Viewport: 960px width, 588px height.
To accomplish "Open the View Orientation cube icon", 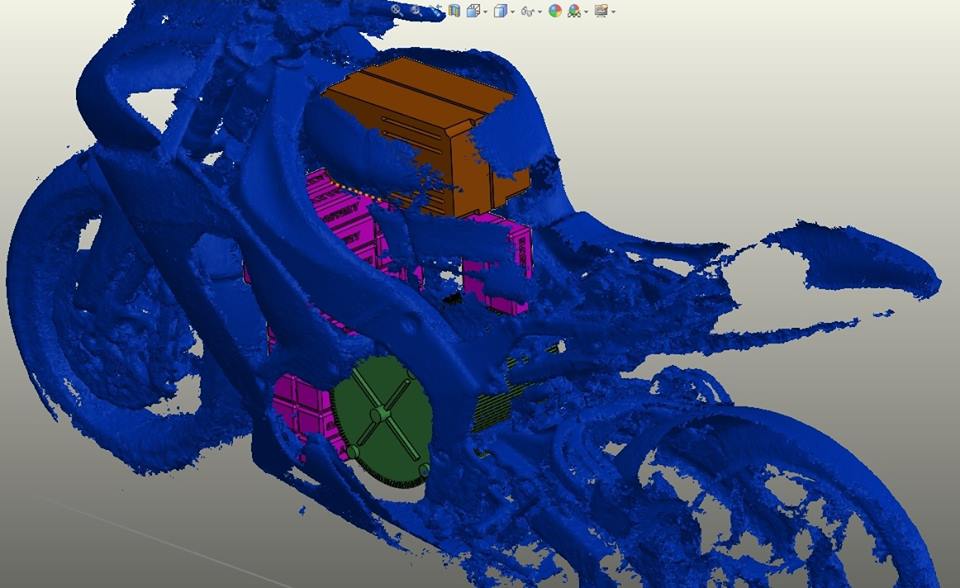I will tap(473, 11).
